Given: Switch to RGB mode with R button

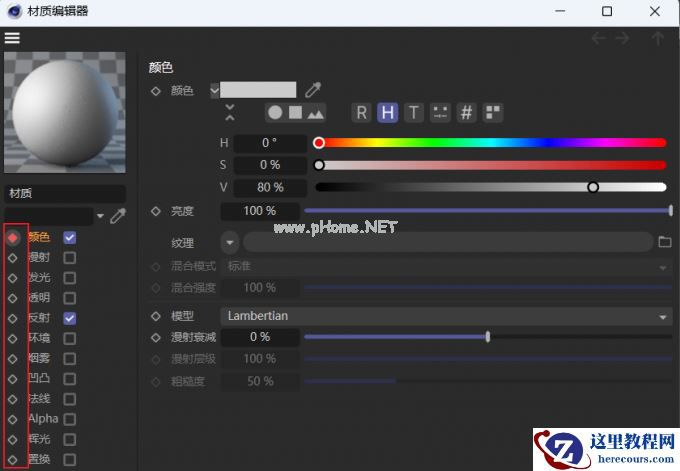Looking at the screenshot, I should pos(362,113).
